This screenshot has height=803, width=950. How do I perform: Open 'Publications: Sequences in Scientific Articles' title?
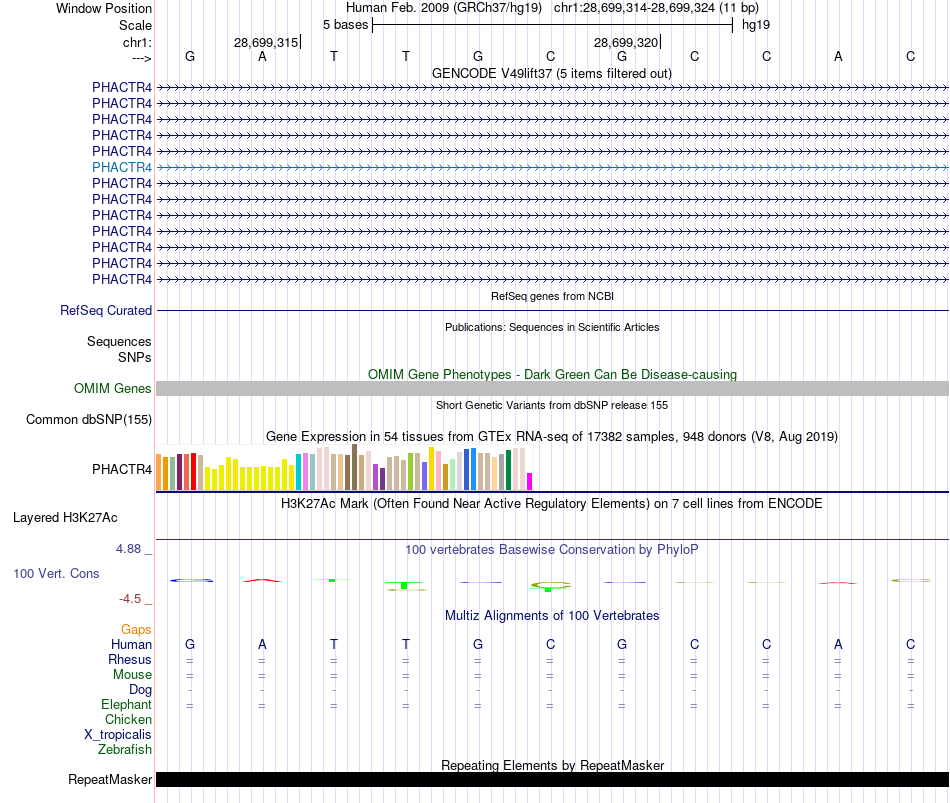(552, 327)
